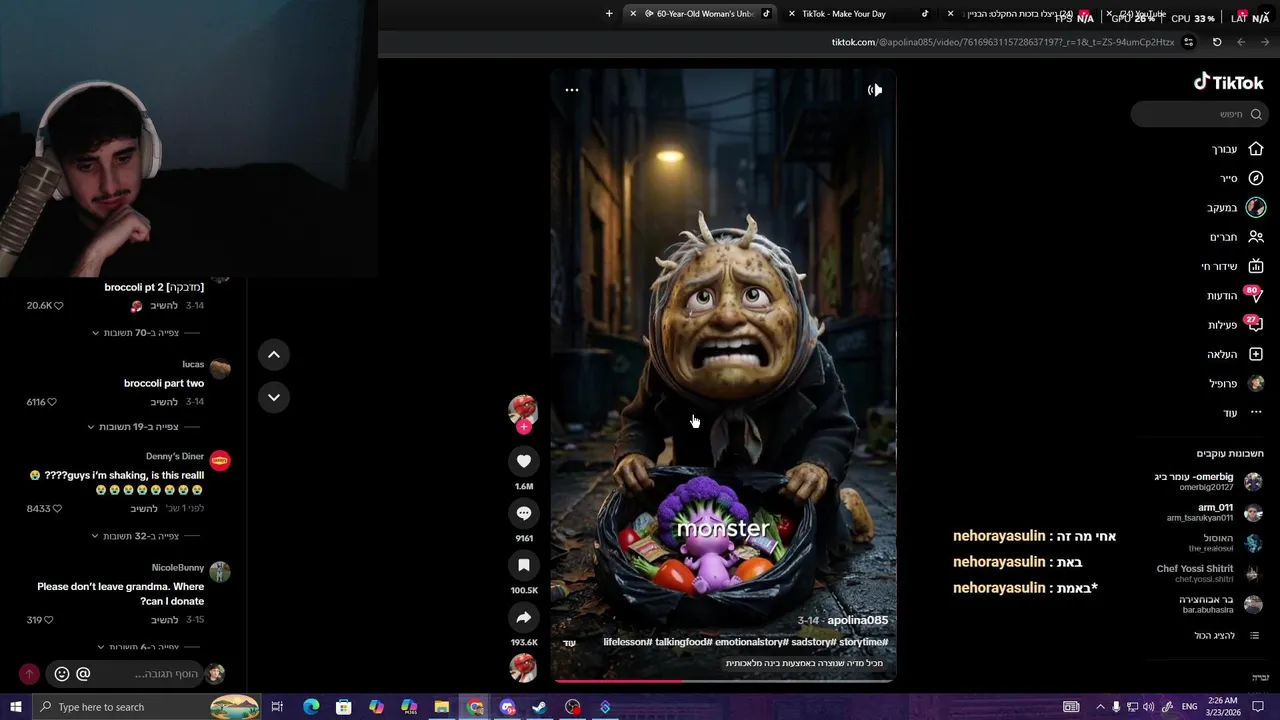The height and width of the screenshot is (720, 1280).
Task: Expand the 70 replies under broccoli pt 2
Action: point(142,332)
